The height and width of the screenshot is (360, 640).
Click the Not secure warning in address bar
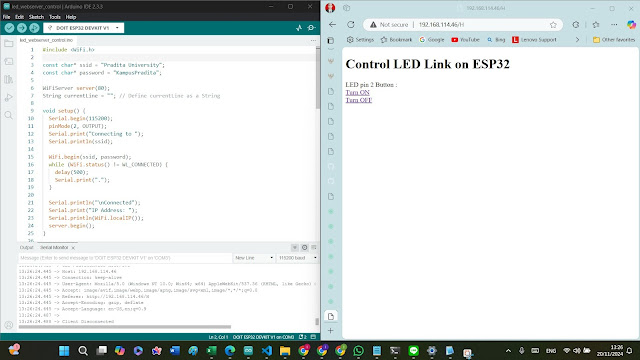[x=389, y=25]
